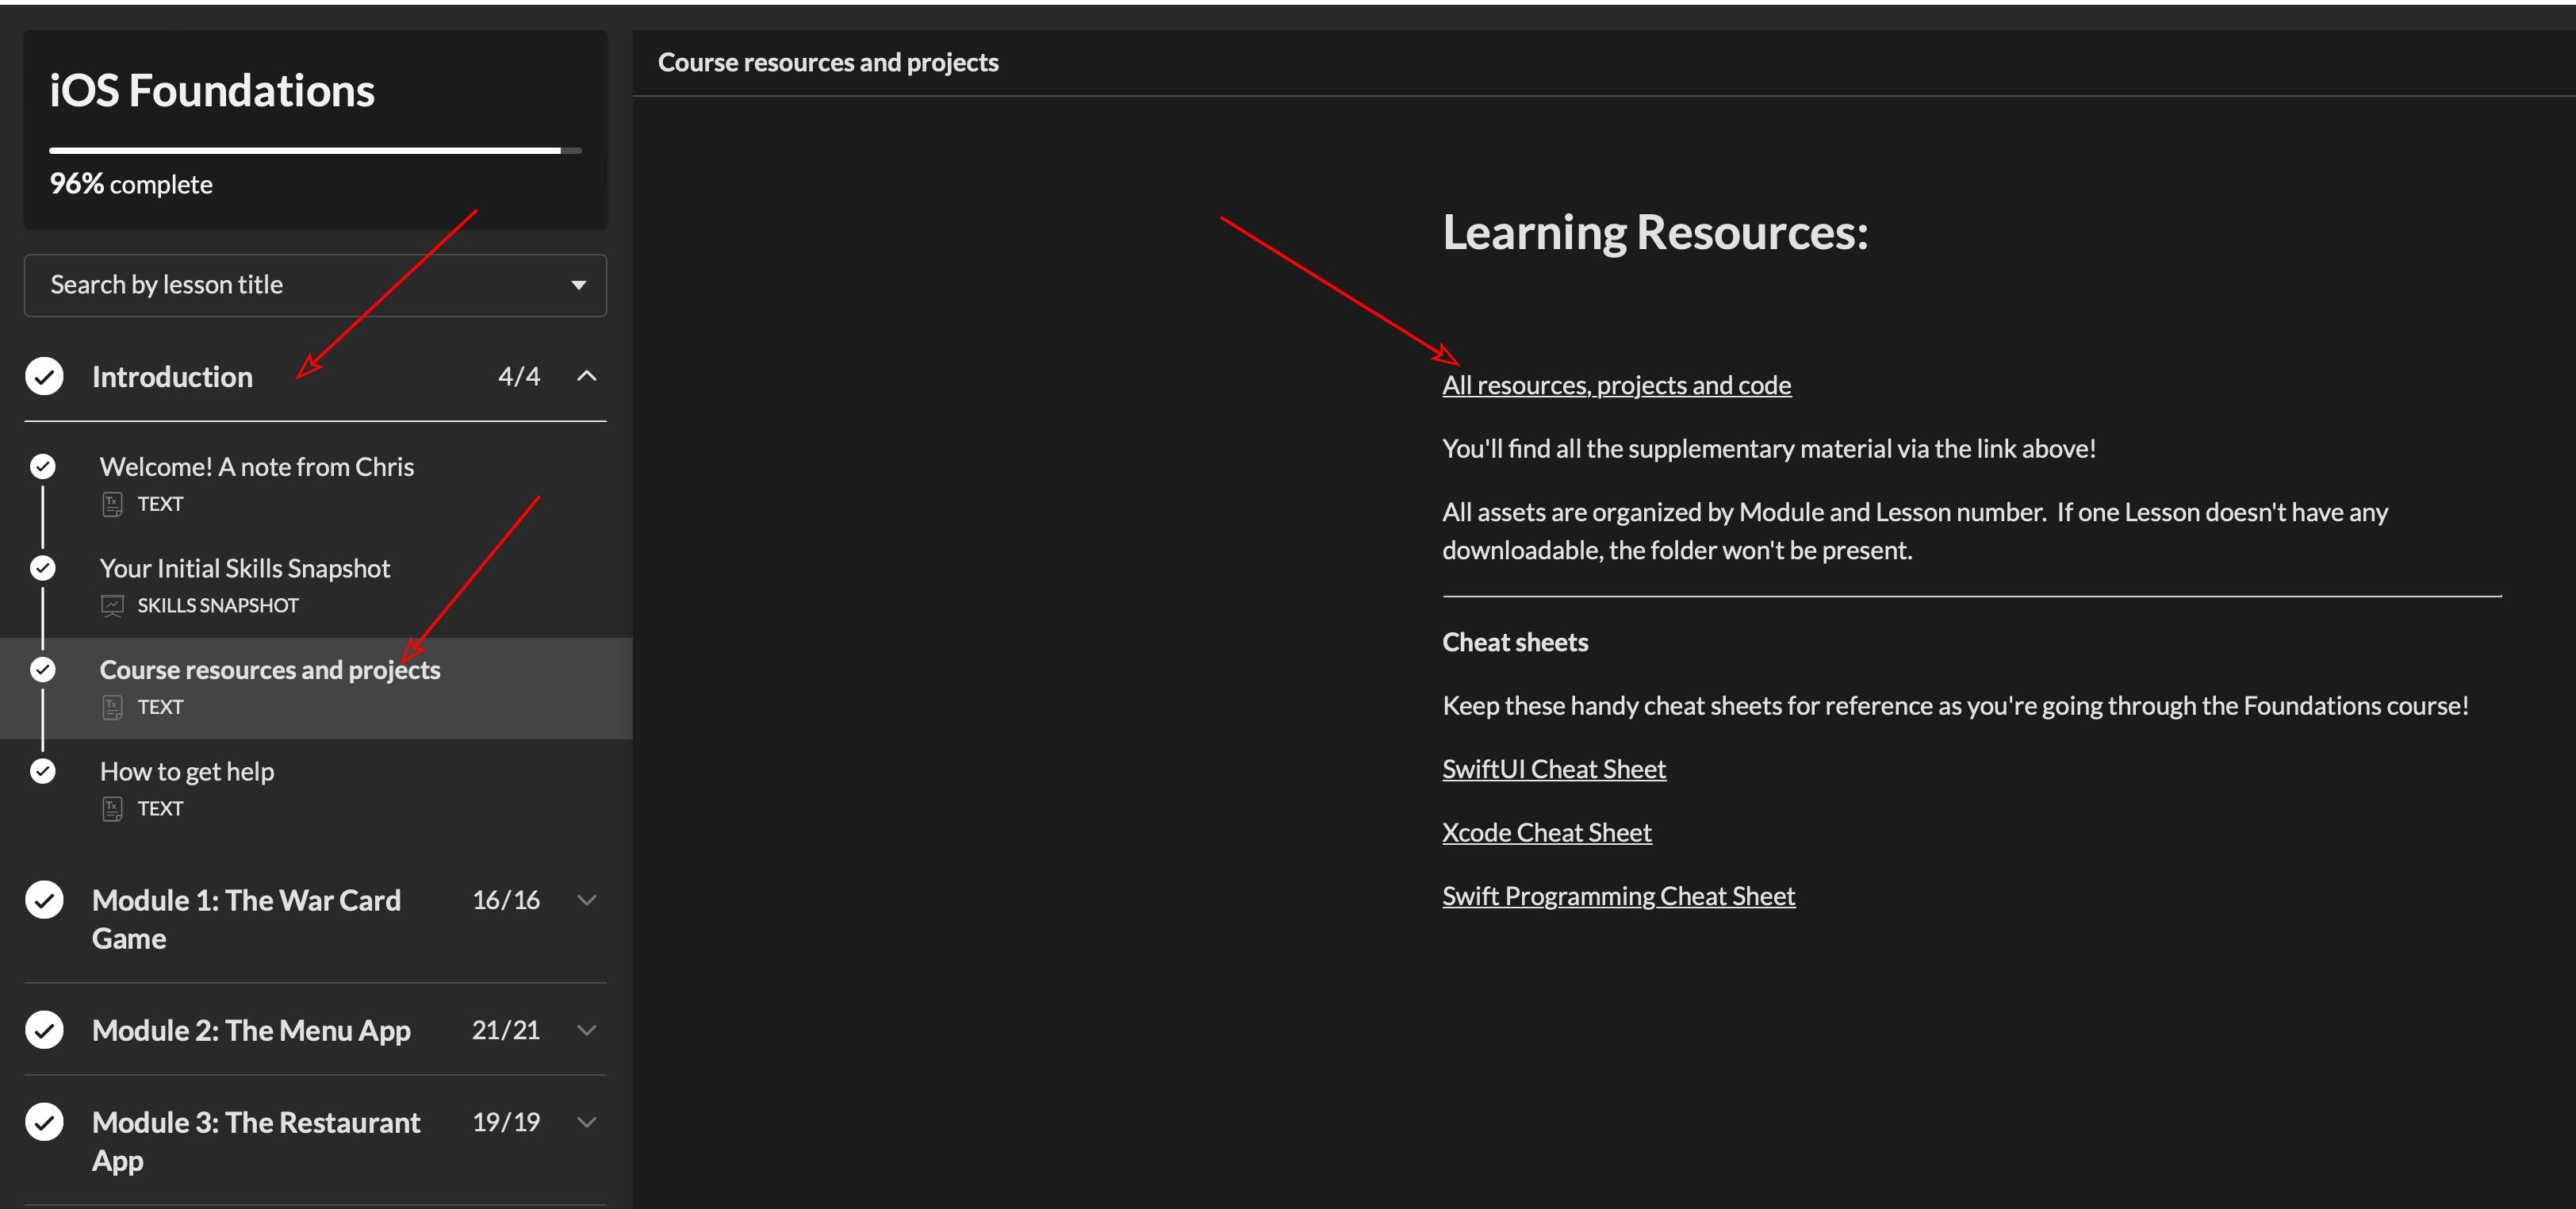Click the text document icon under Welcome lesson
This screenshot has height=1209, width=2576.
point(112,504)
